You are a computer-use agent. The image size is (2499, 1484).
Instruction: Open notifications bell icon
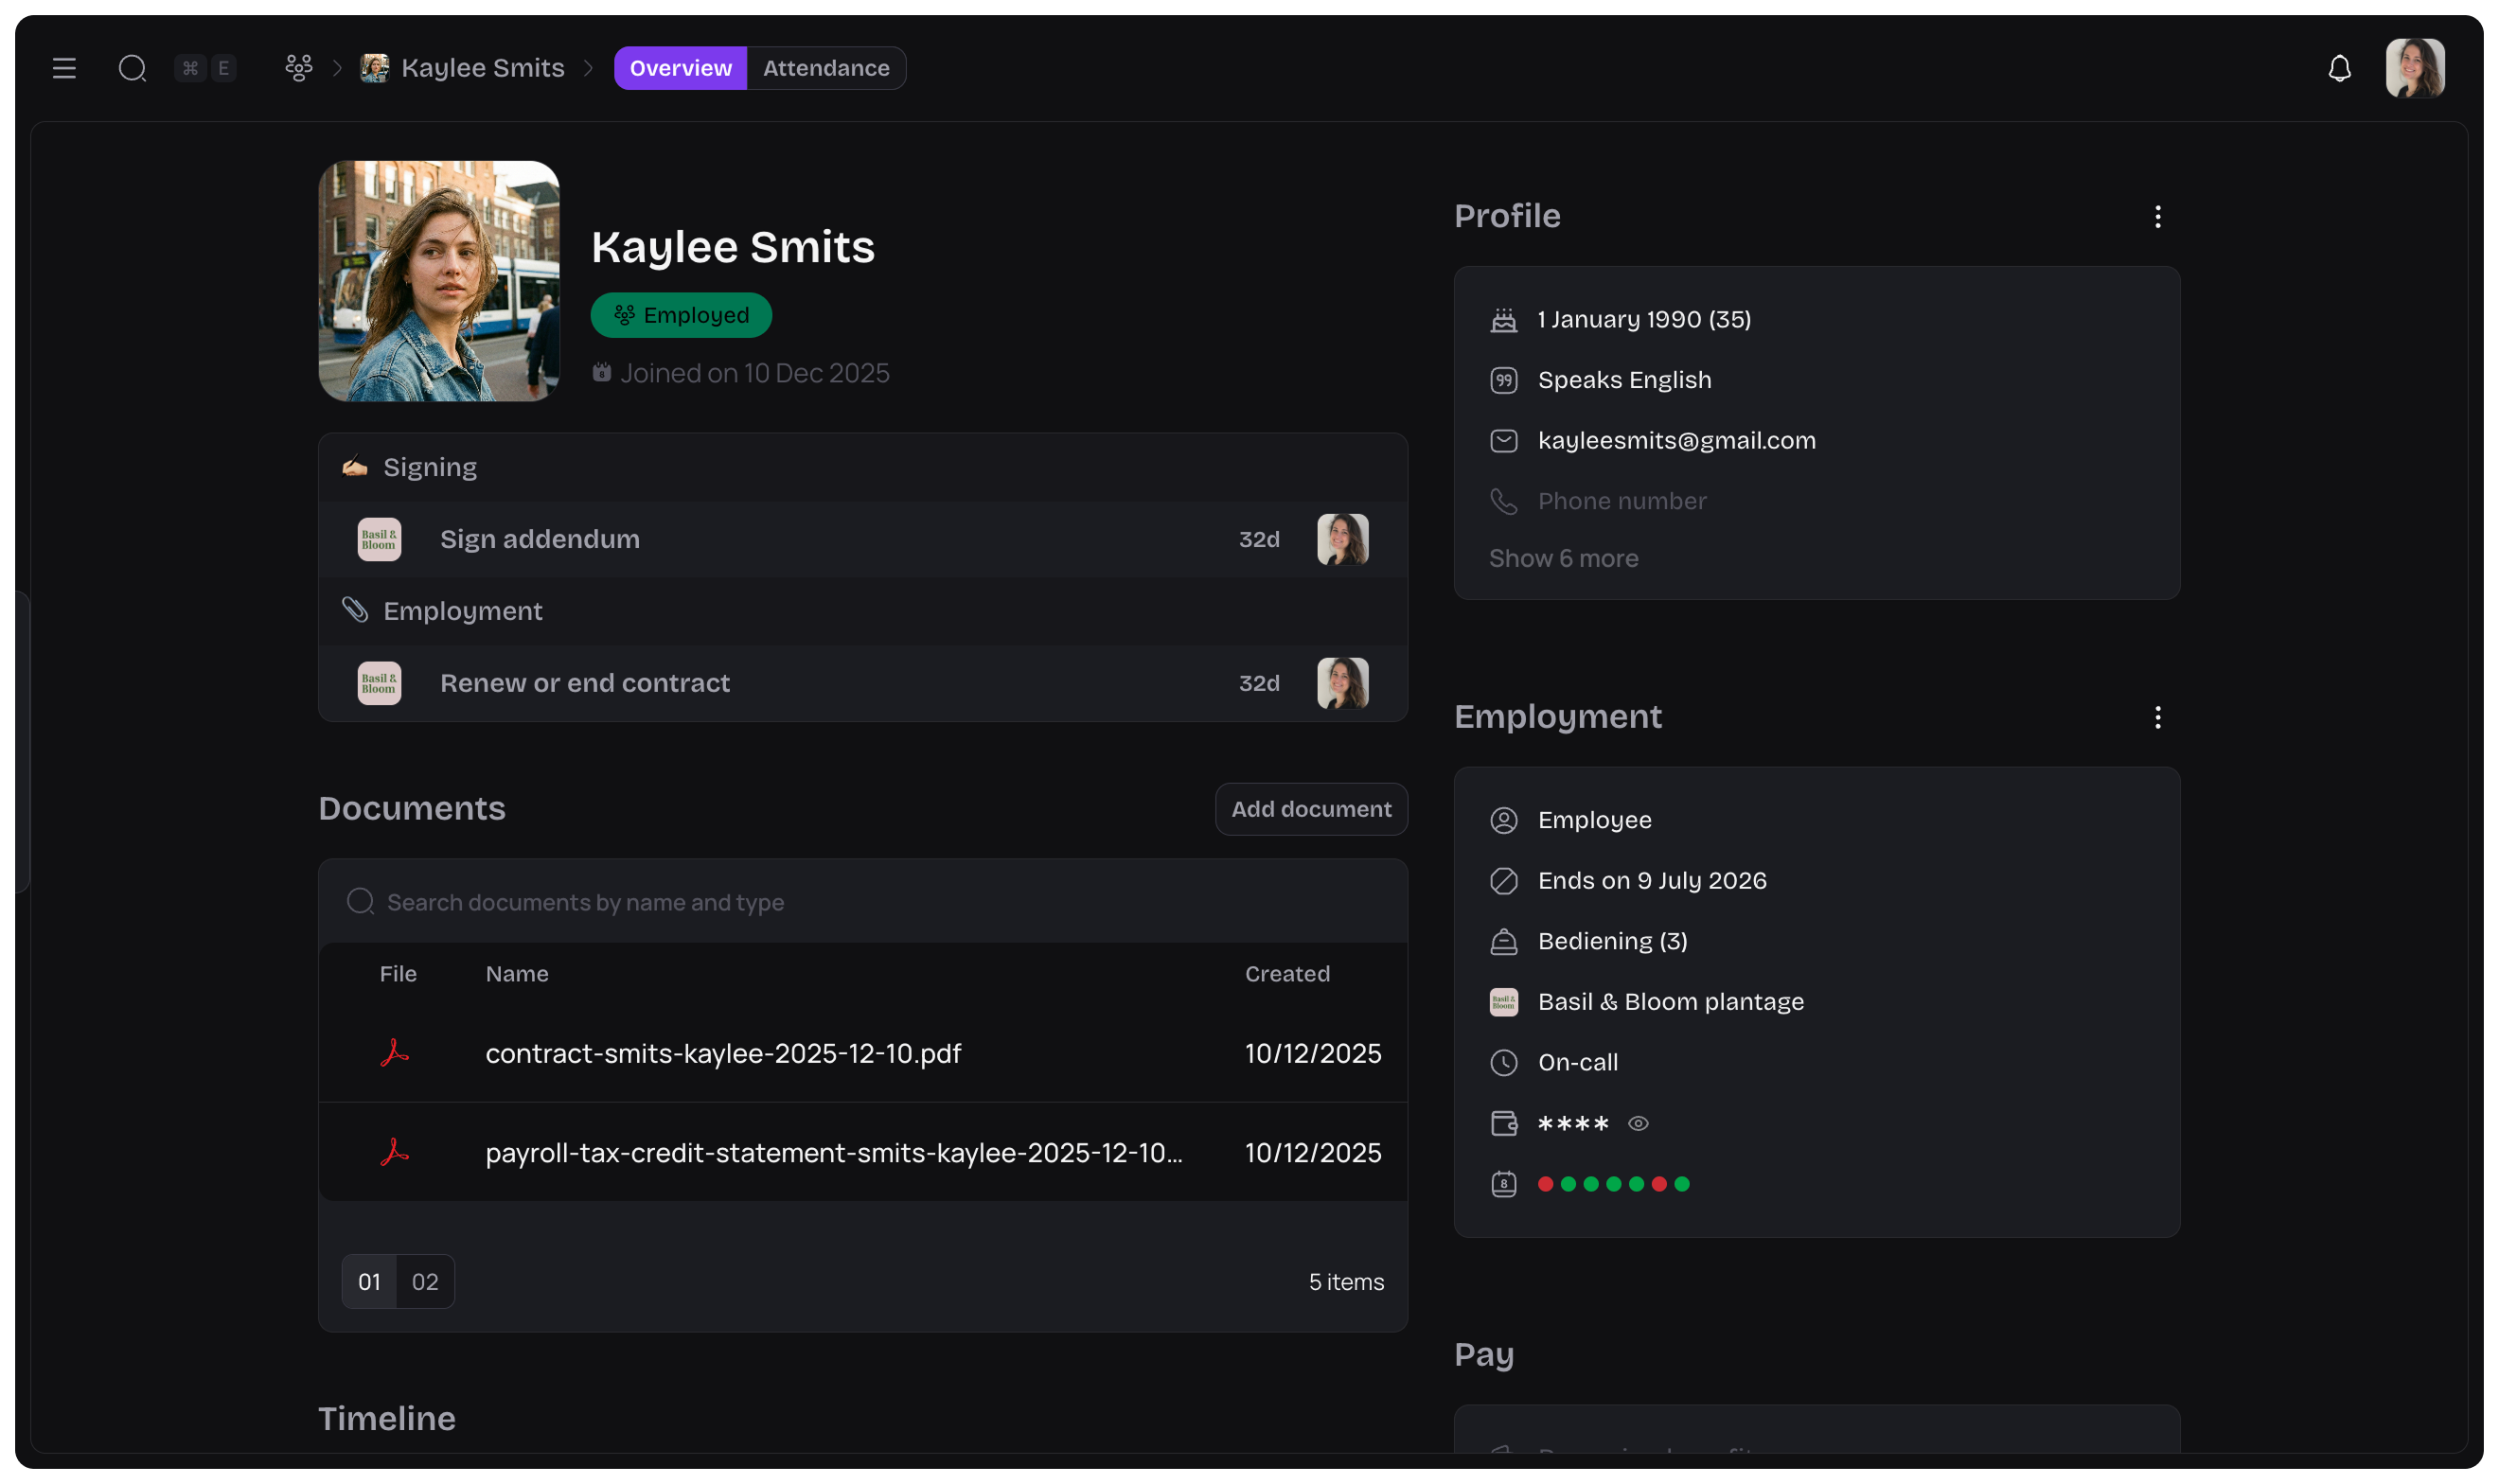coord(2339,68)
